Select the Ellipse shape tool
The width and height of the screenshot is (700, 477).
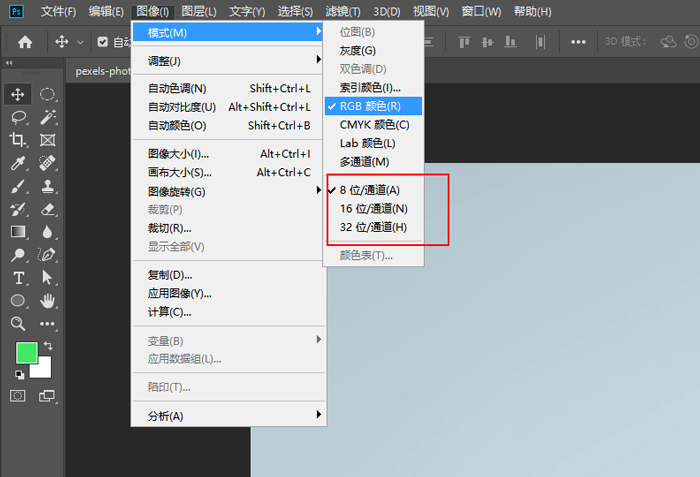[x=18, y=301]
